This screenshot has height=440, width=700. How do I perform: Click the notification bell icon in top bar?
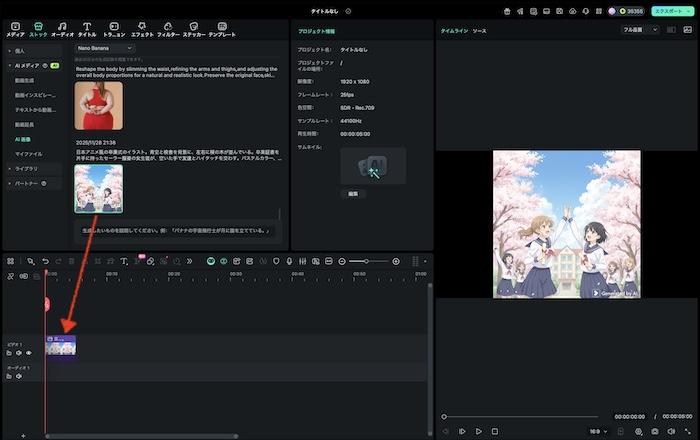pyautogui.click(x=586, y=11)
